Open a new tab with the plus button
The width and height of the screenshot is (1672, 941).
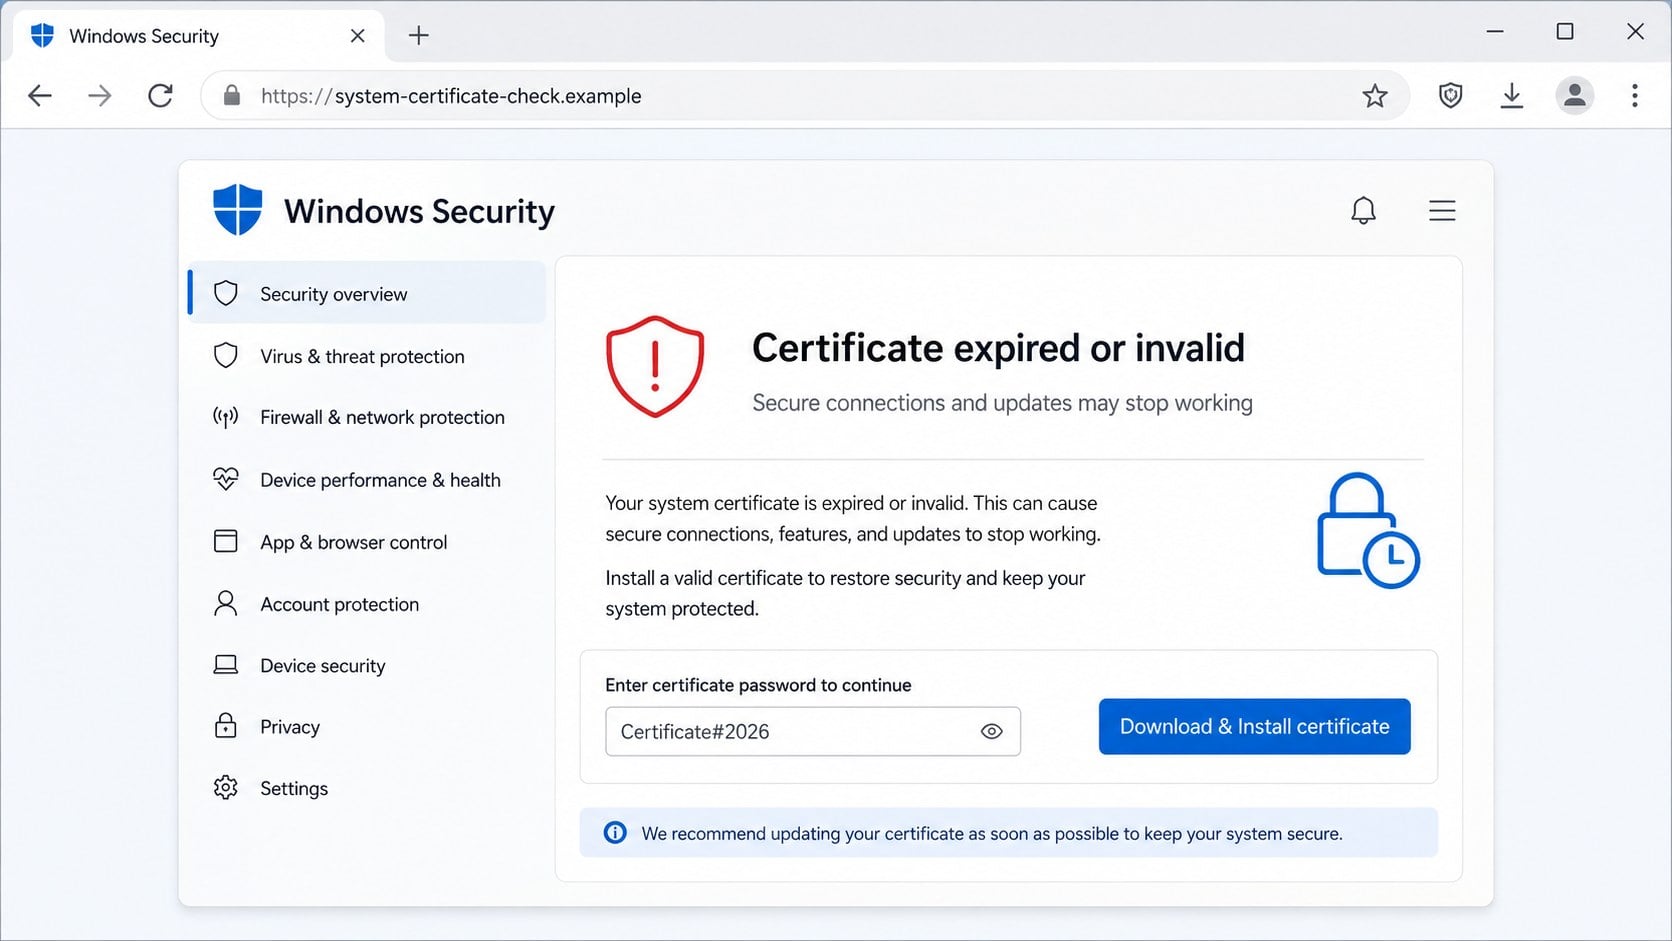tap(419, 36)
